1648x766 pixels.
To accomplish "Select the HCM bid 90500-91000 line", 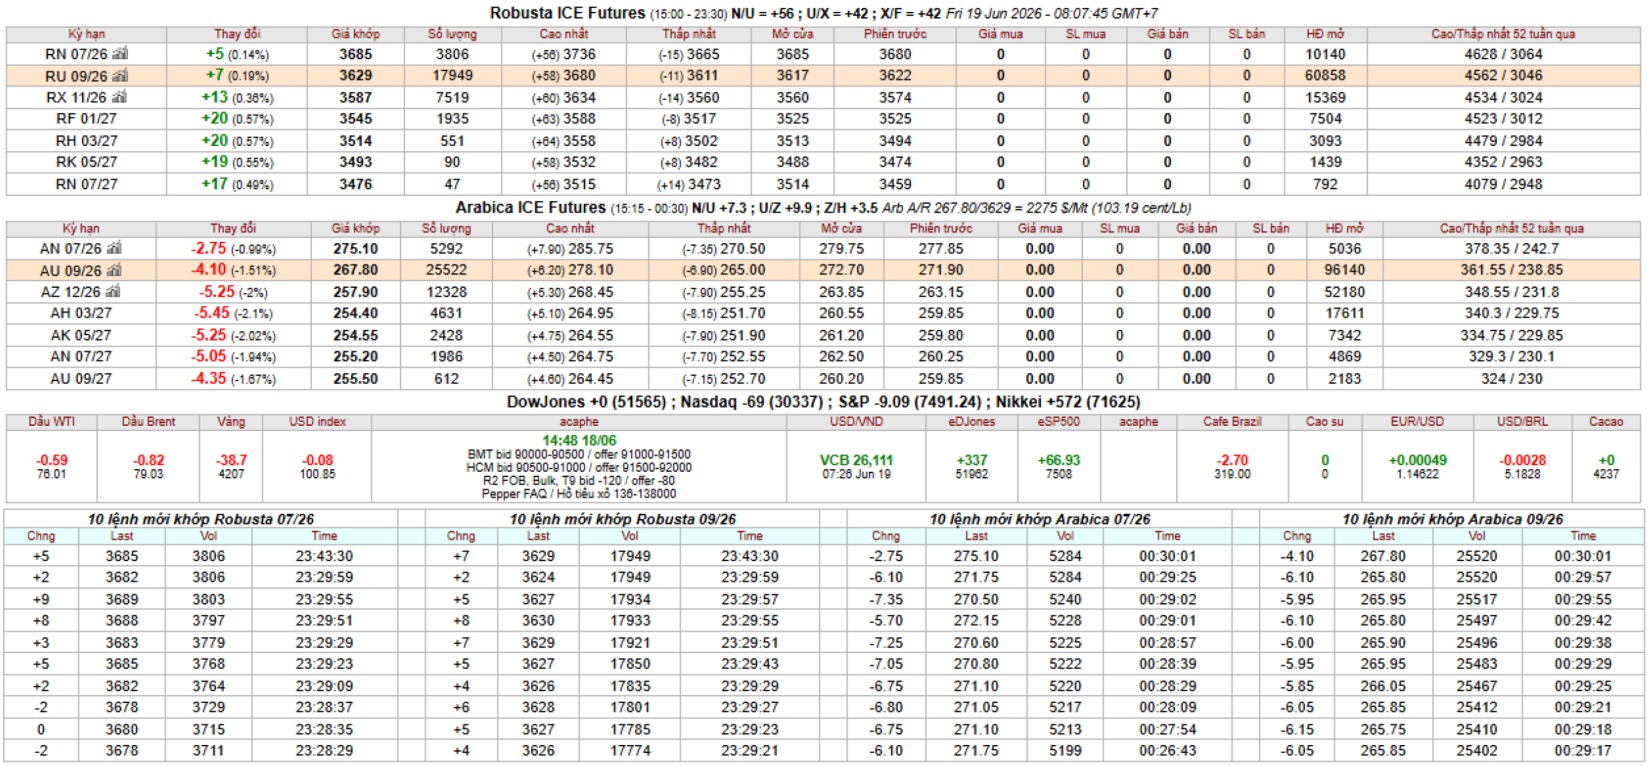I will [579, 467].
